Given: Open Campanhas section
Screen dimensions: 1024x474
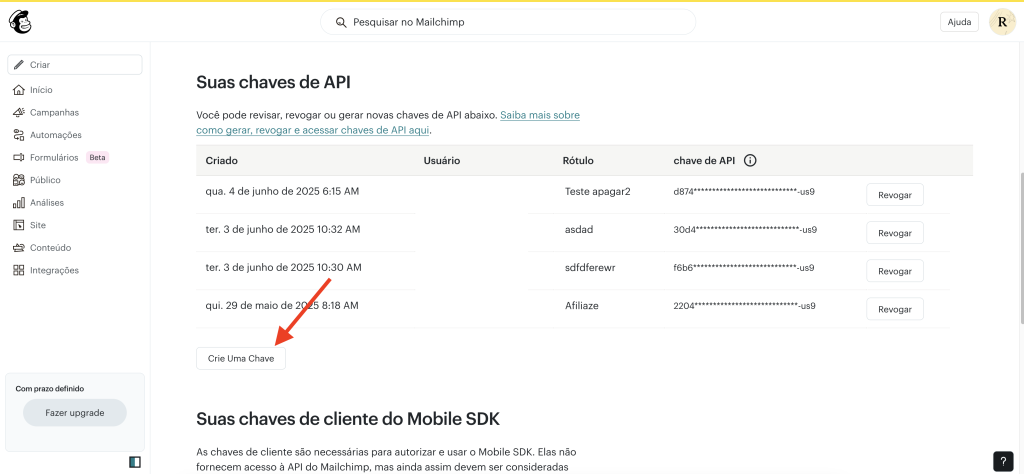Looking at the screenshot, I should point(54,112).
